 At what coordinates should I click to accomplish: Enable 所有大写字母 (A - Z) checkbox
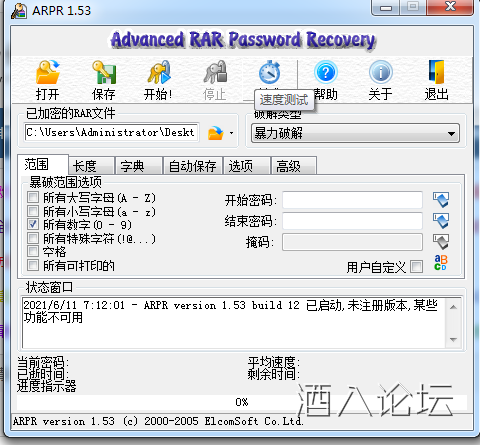pos(33,197)
